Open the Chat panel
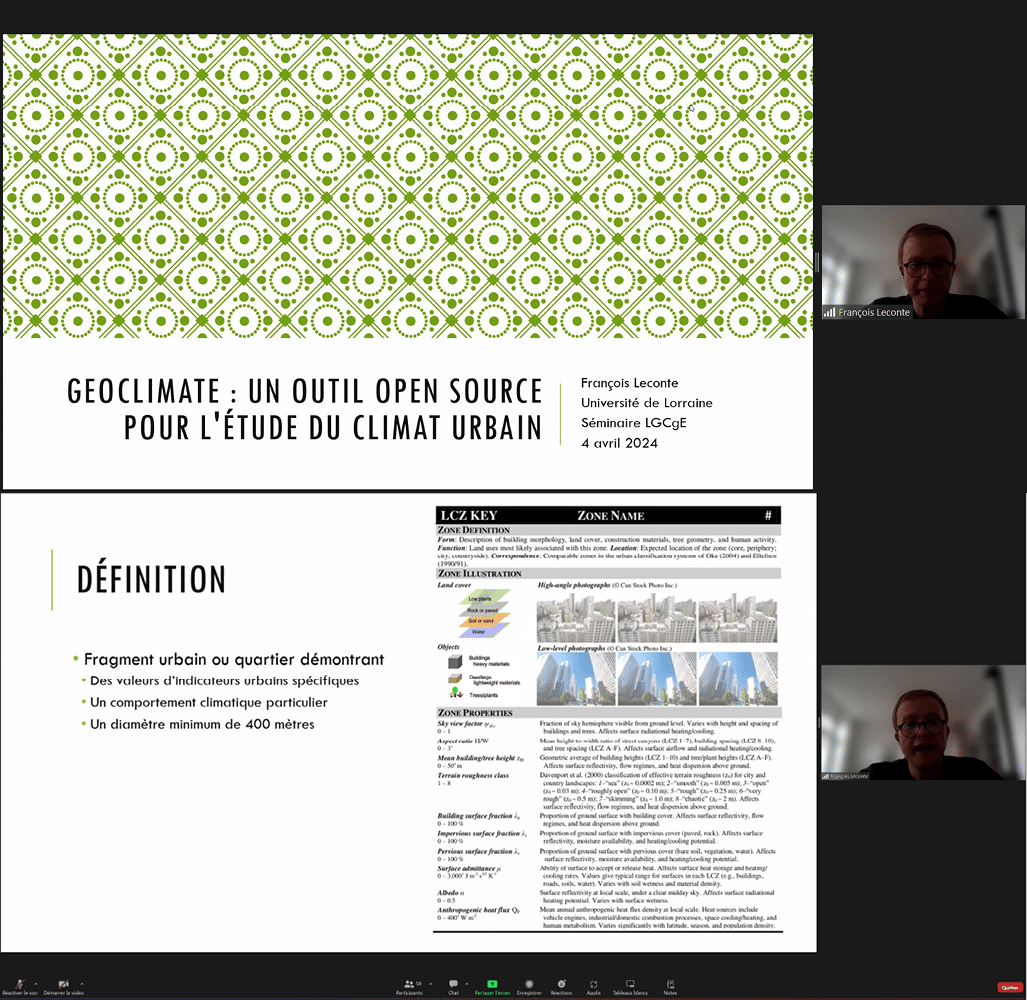 coord(453,987)
